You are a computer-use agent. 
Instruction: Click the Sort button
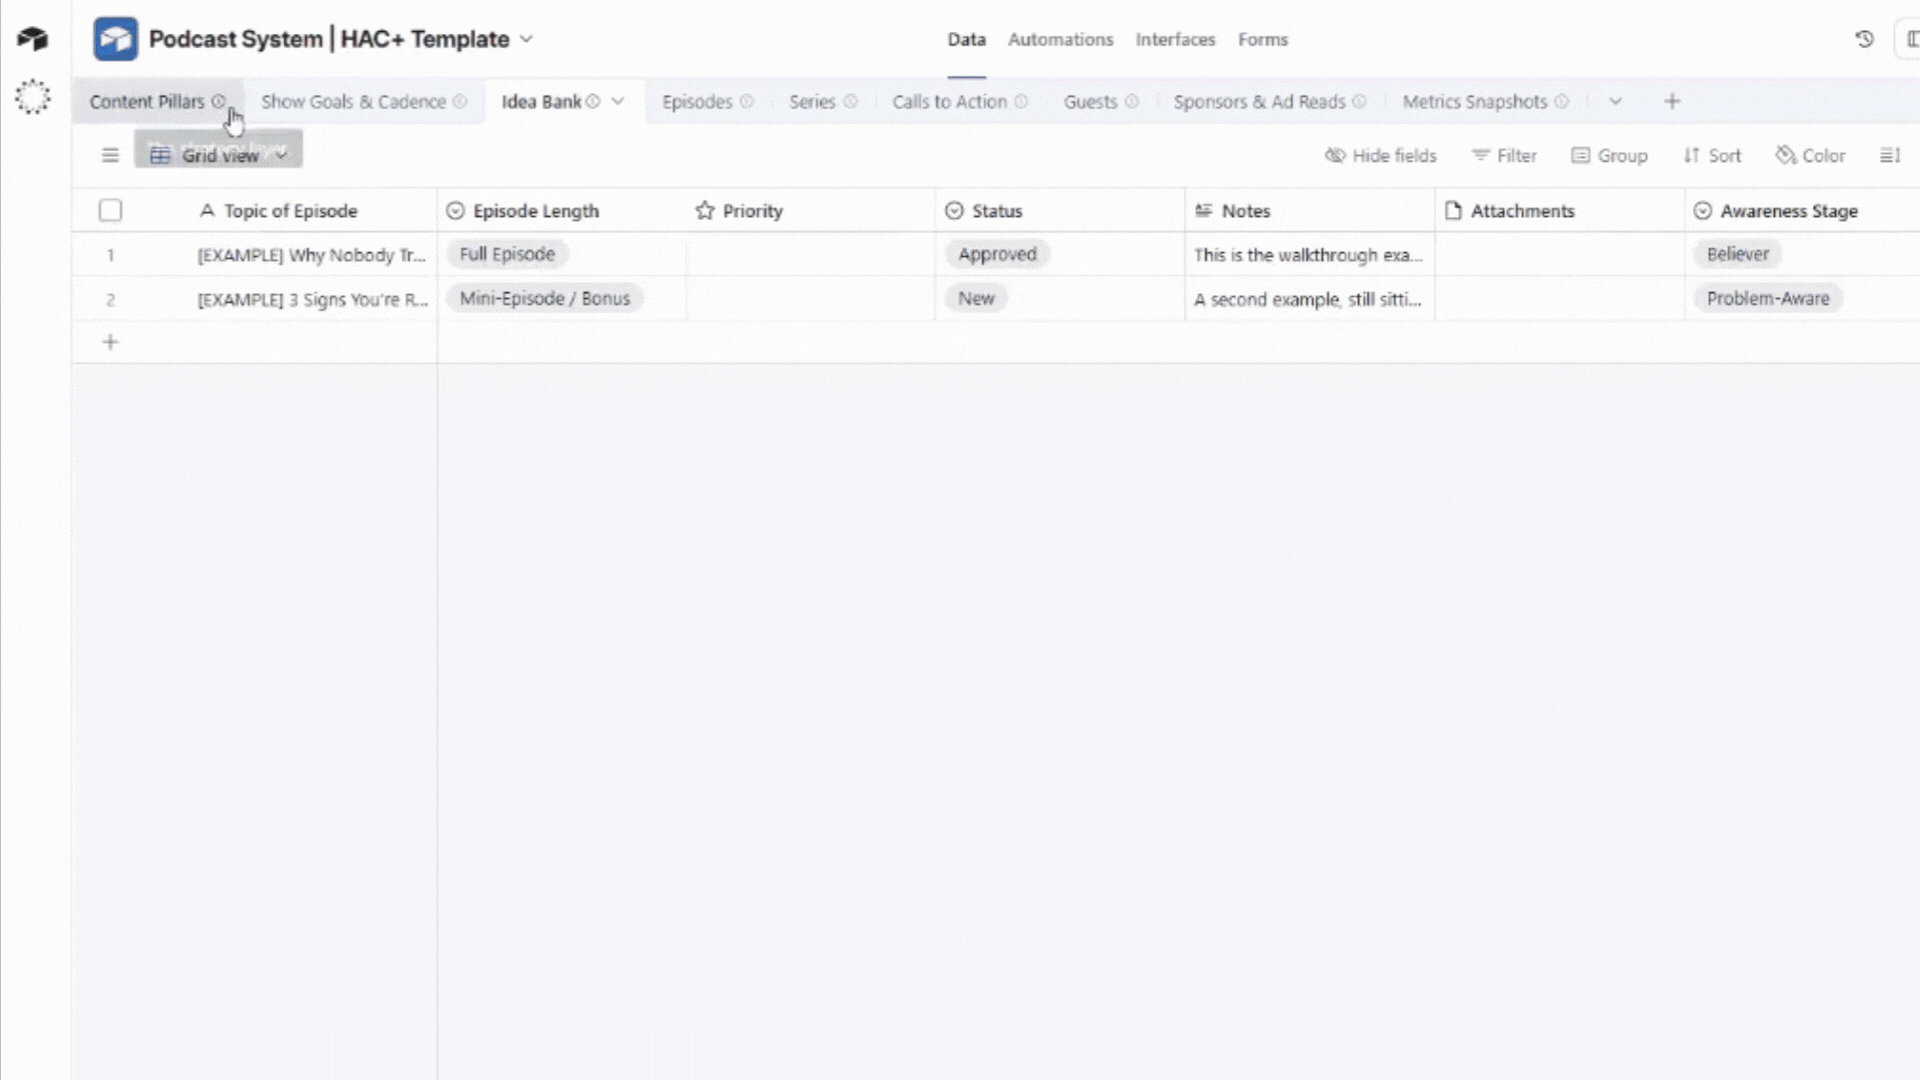1712,155
